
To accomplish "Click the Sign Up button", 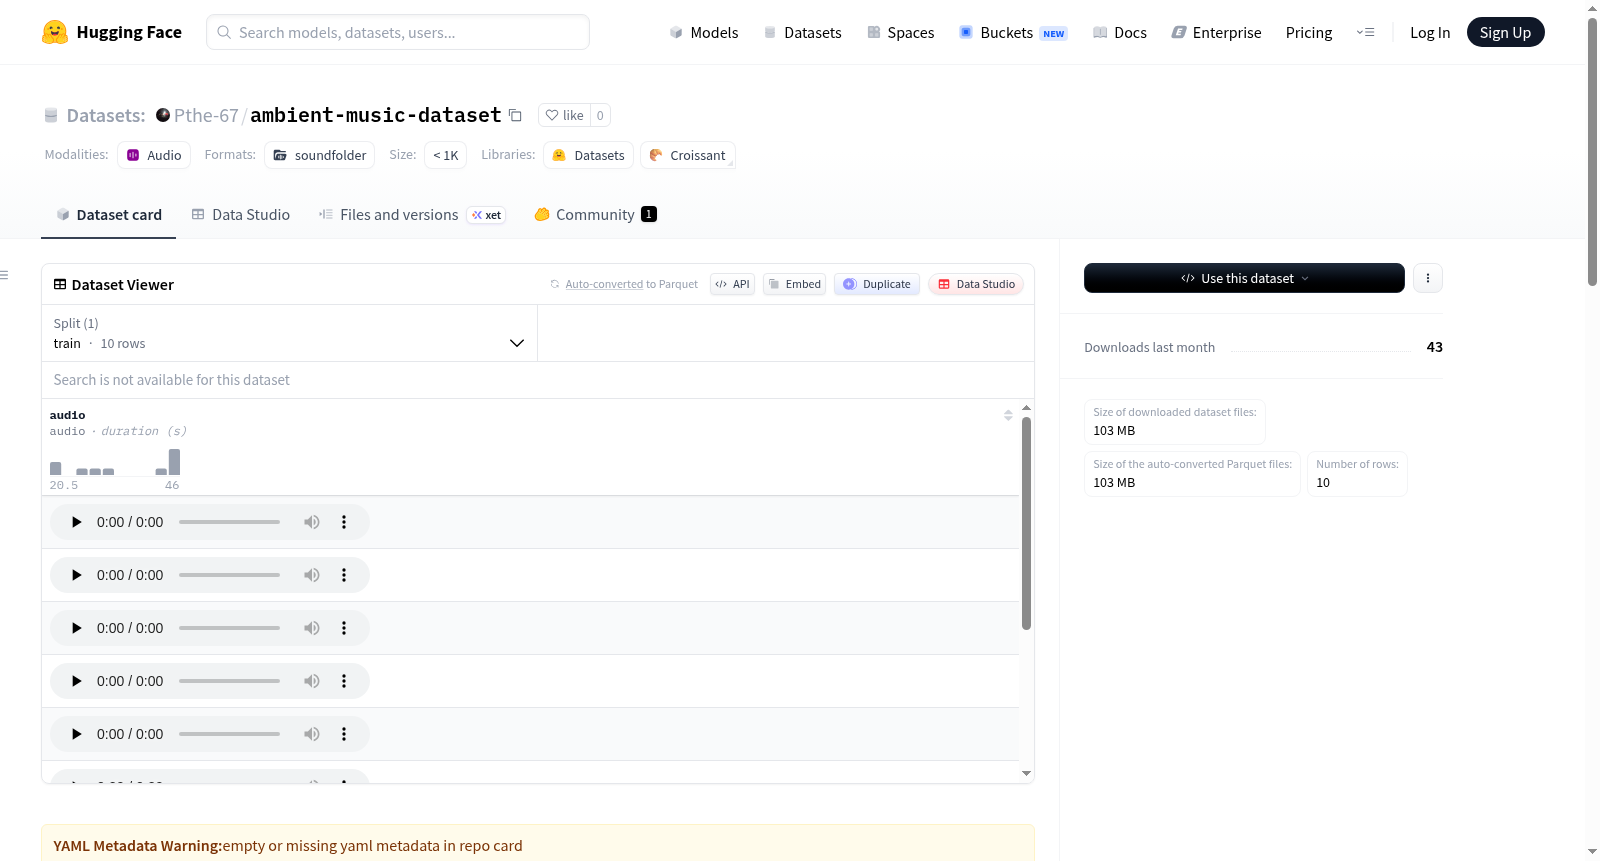I will (1505, 32).
